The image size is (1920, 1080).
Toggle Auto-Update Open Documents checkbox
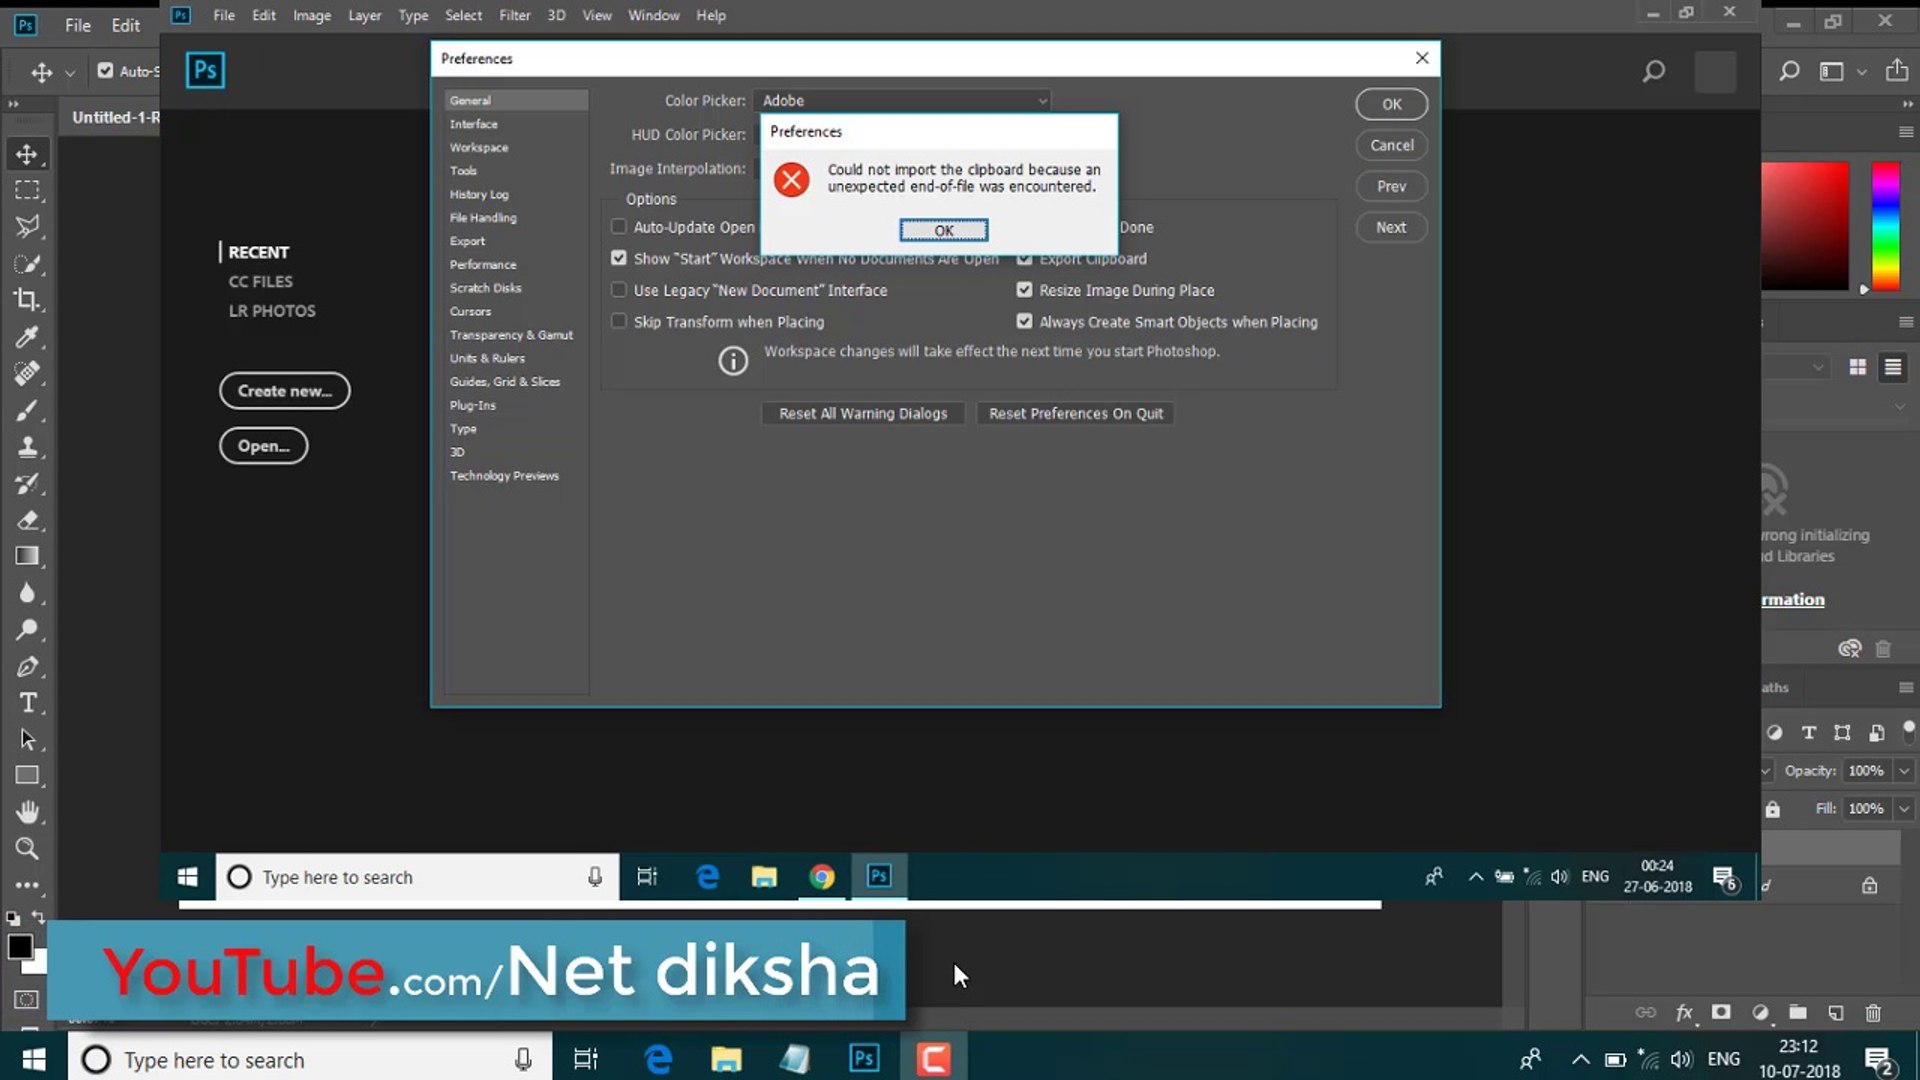(618, 225)
